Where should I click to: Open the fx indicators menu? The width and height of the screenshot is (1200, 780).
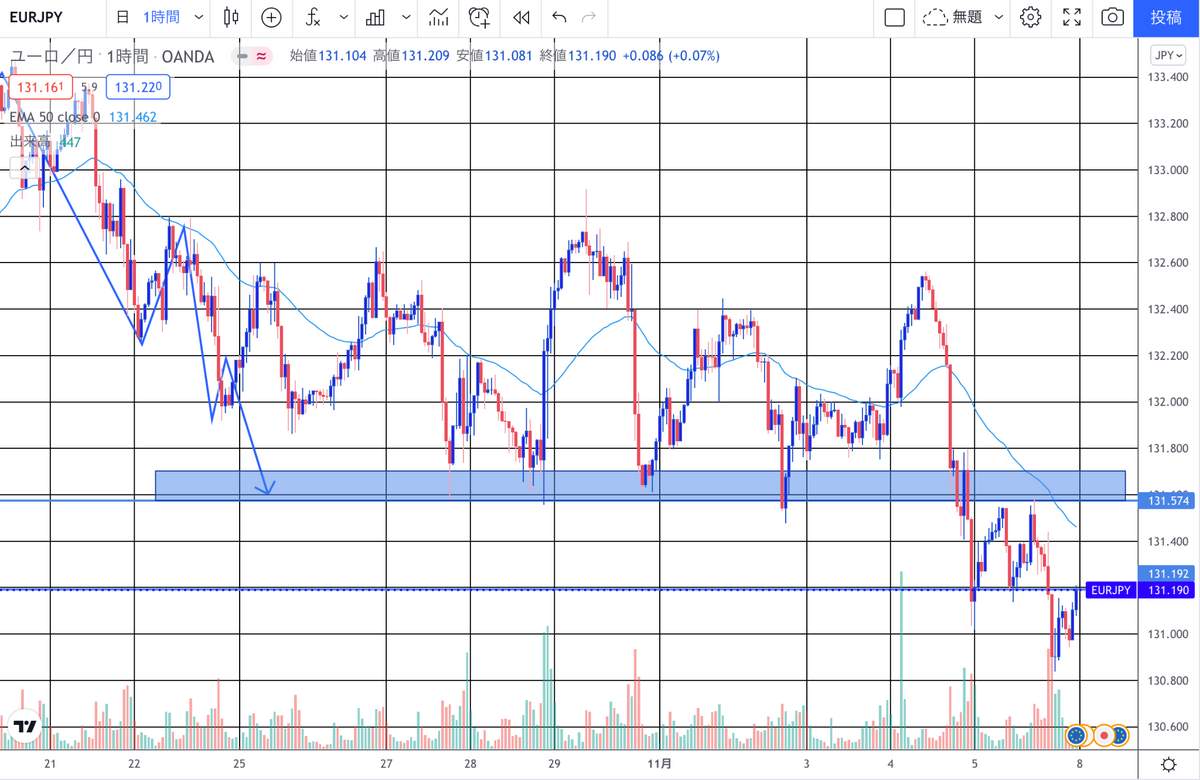tap(314, 17)
